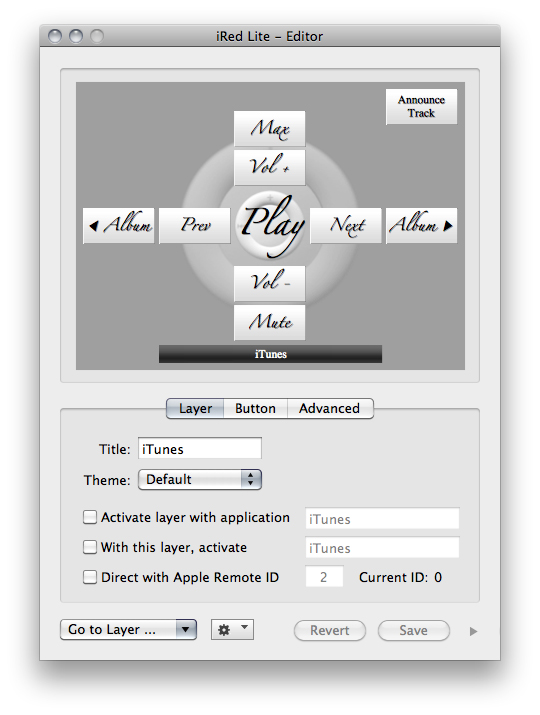The image size is (540, 715).
Task: Select the Prev track button
Action: point(195,226)
